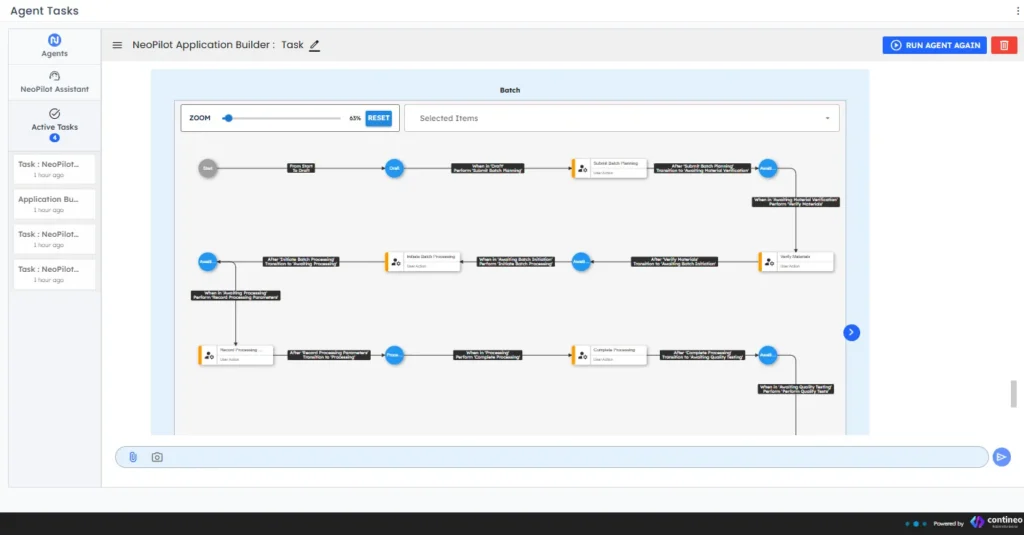Click the zoom slider track

[282, 118]
